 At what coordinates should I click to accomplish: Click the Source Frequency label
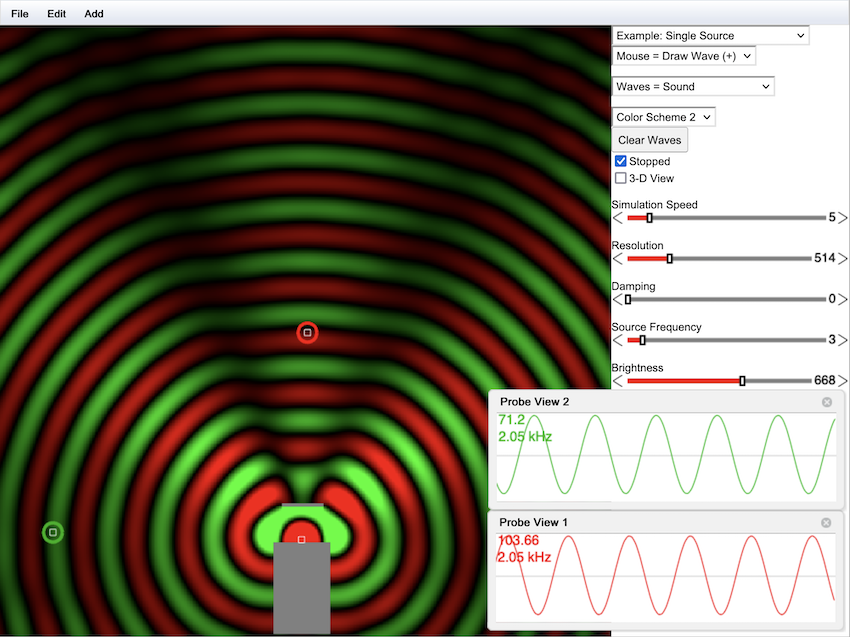tap(656, 327)
